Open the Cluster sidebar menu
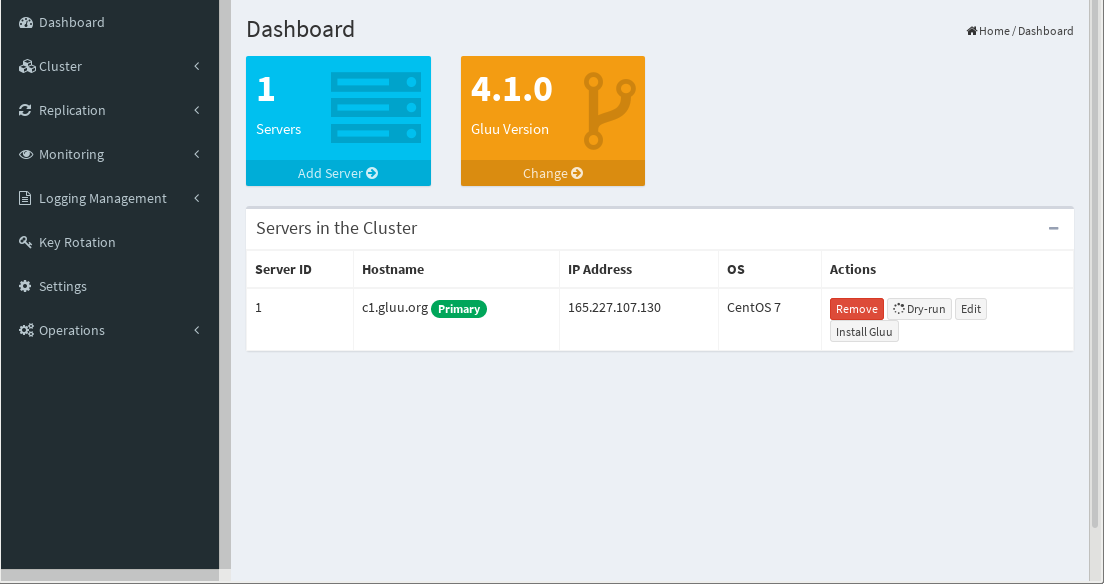The height and width of the screenshot is (584, 1104). [x=110, y=66]
